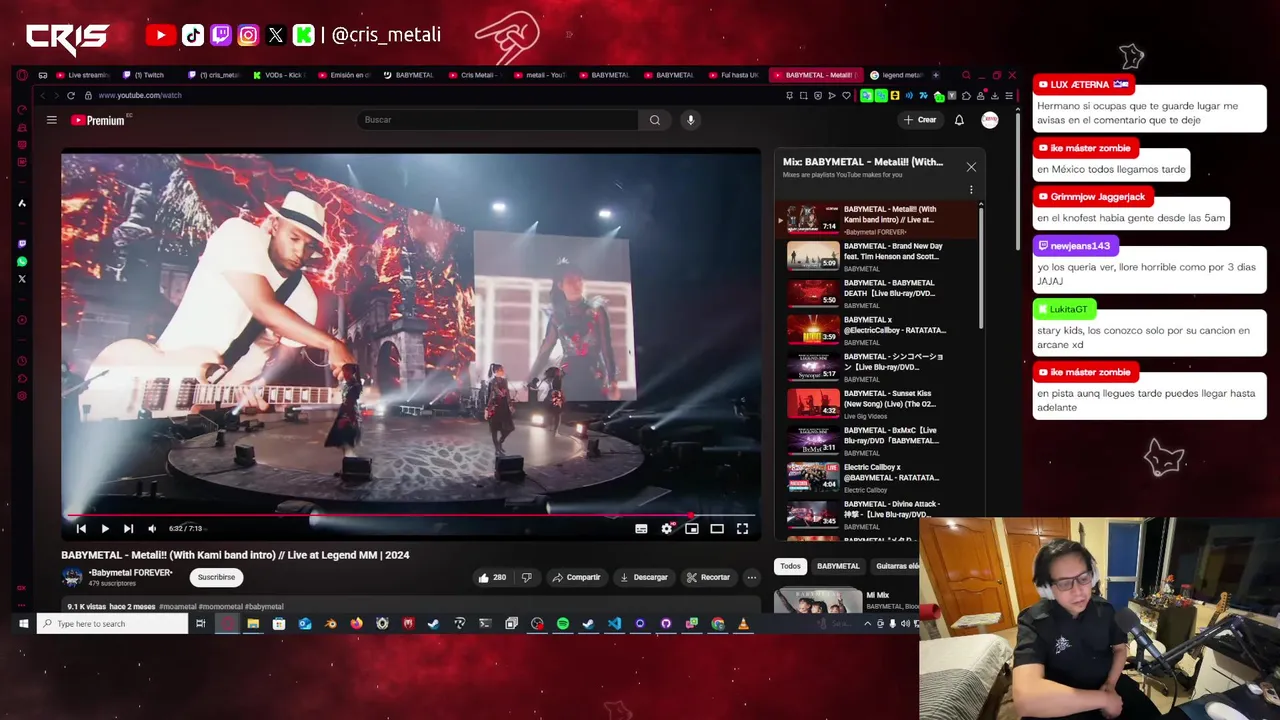1280x720 pixels.
Task: Switch to the VODs - Kick browser tab
Action: [x=279, y=75]
